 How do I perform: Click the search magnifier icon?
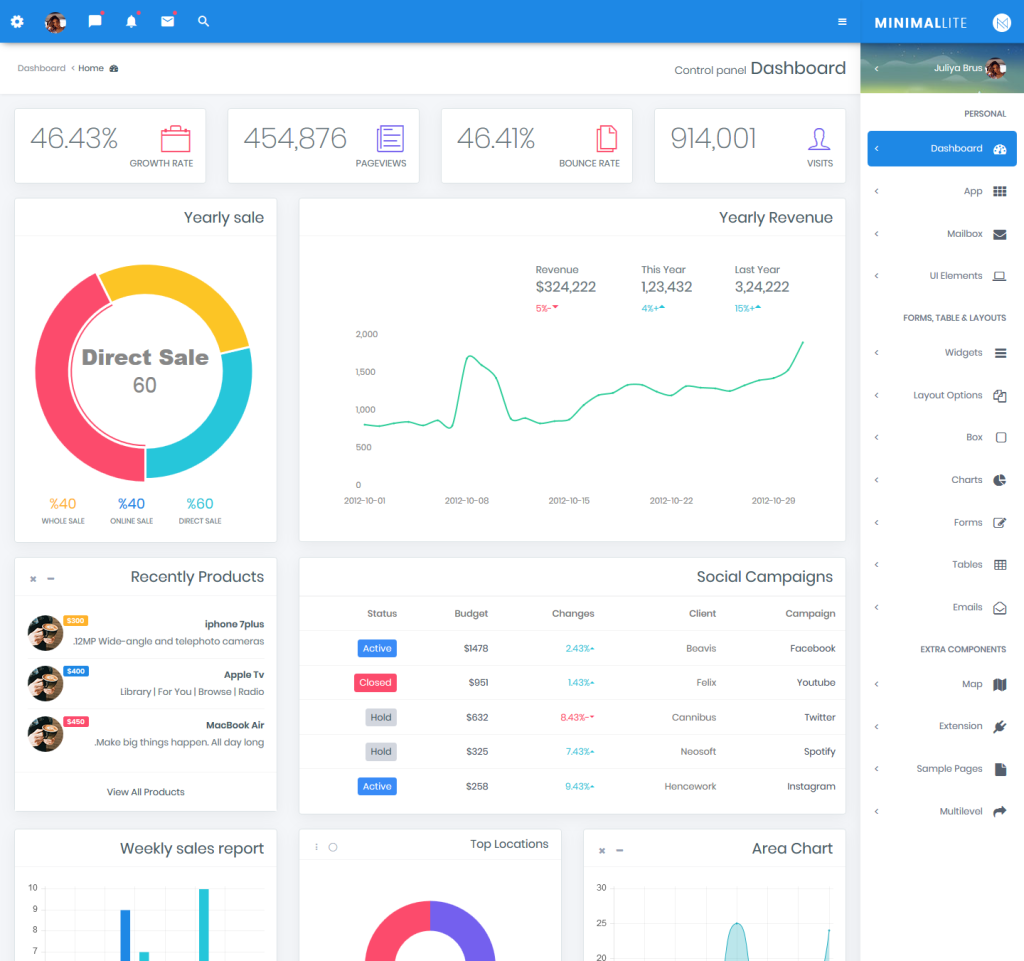pos(204,21)
